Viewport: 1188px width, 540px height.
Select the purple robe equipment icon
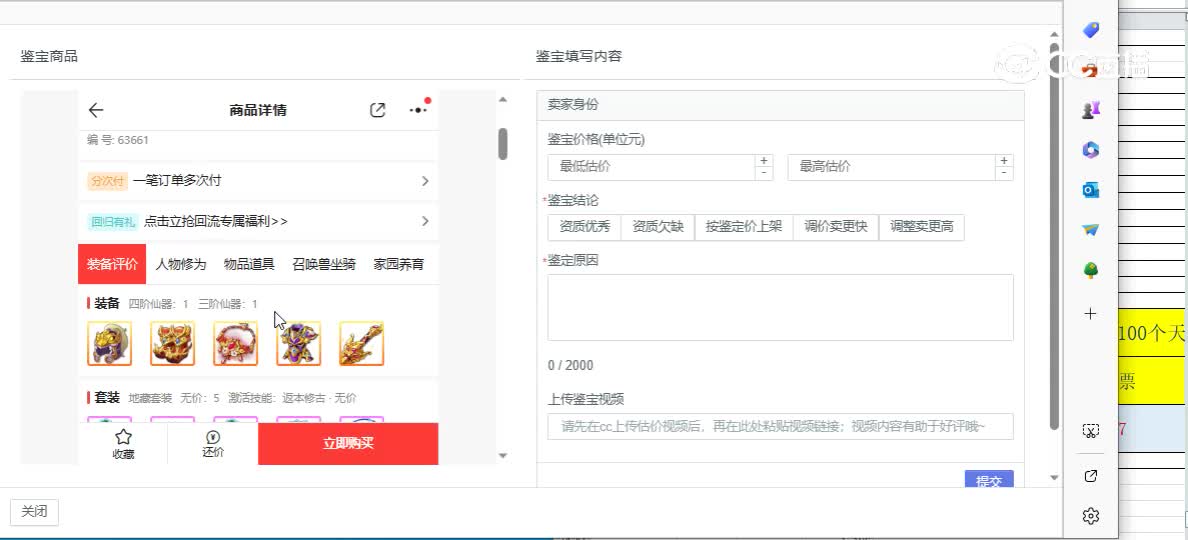299,343
